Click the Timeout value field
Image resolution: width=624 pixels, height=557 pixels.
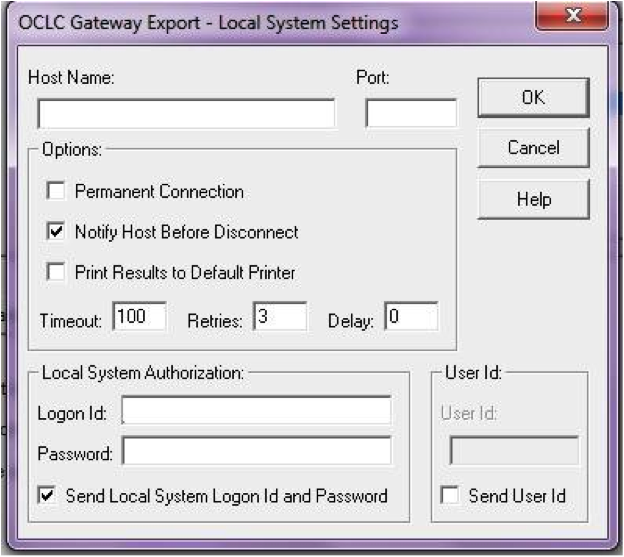tap(139, 316)
